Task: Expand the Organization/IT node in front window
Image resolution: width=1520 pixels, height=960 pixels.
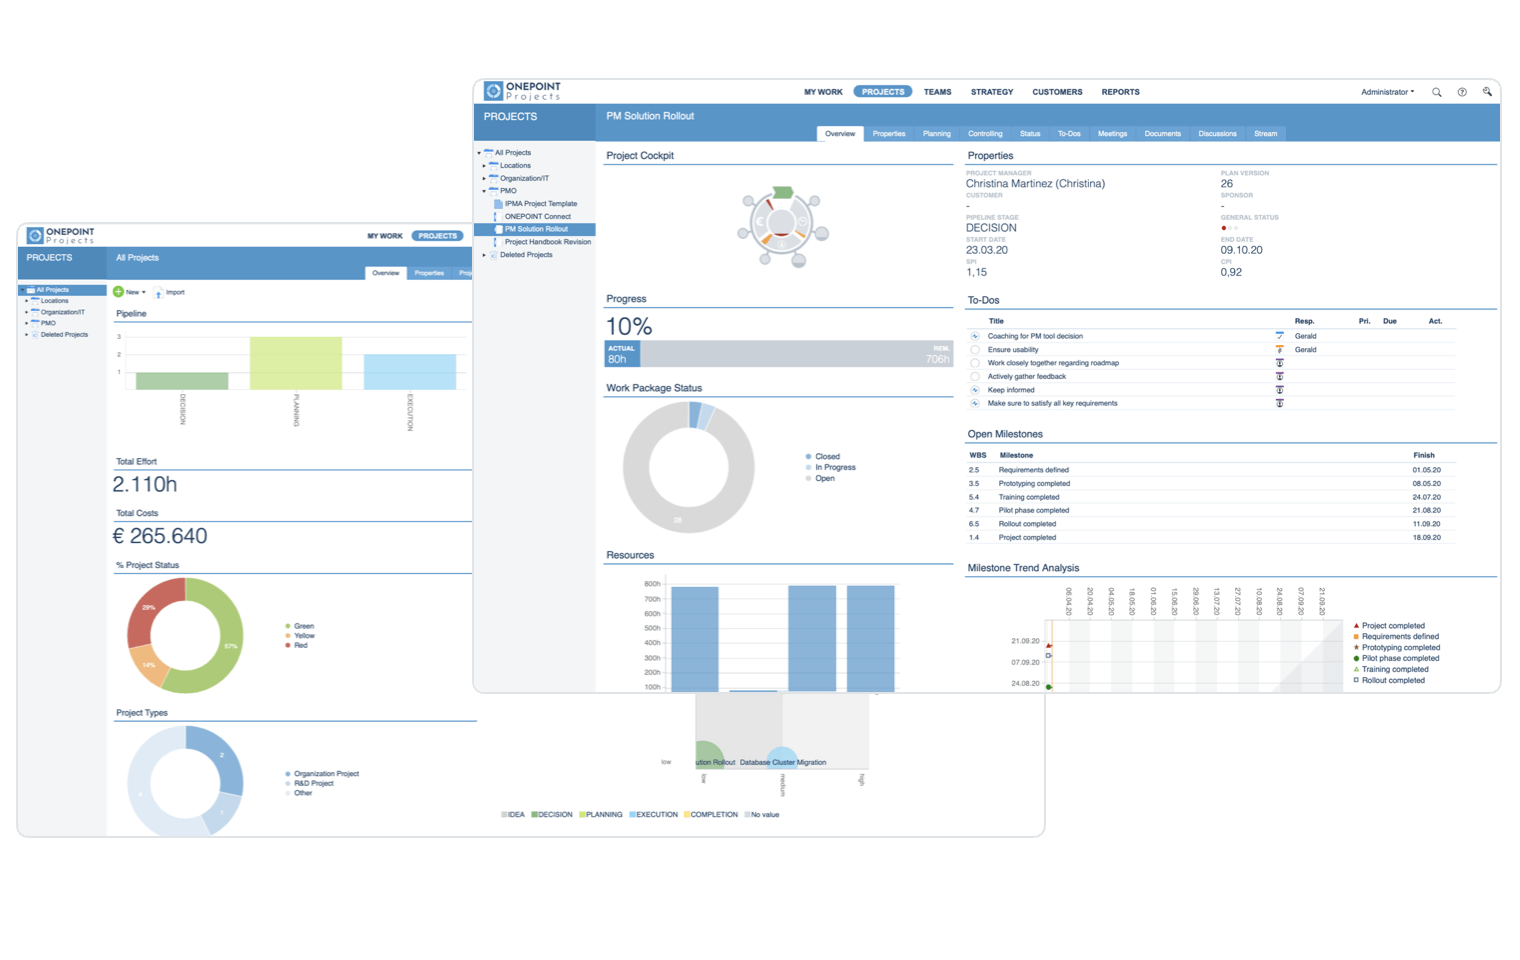Action: click(484, 179)
